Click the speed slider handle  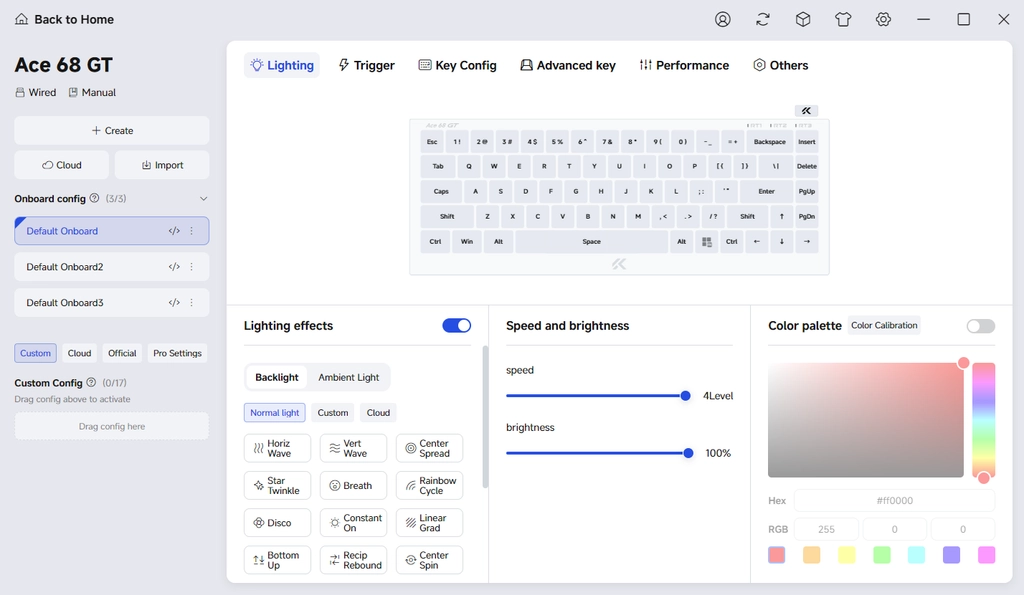[685, 396]
